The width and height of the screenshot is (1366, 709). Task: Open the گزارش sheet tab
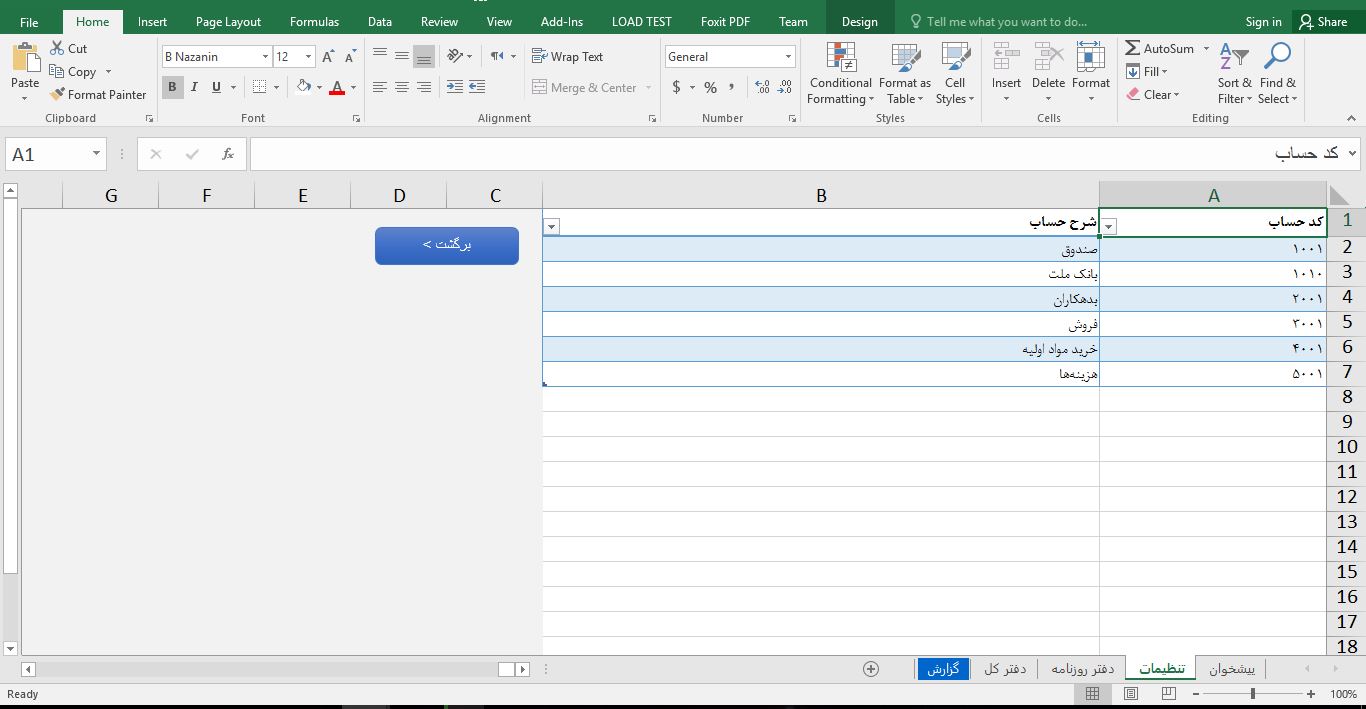coord(943,668)
